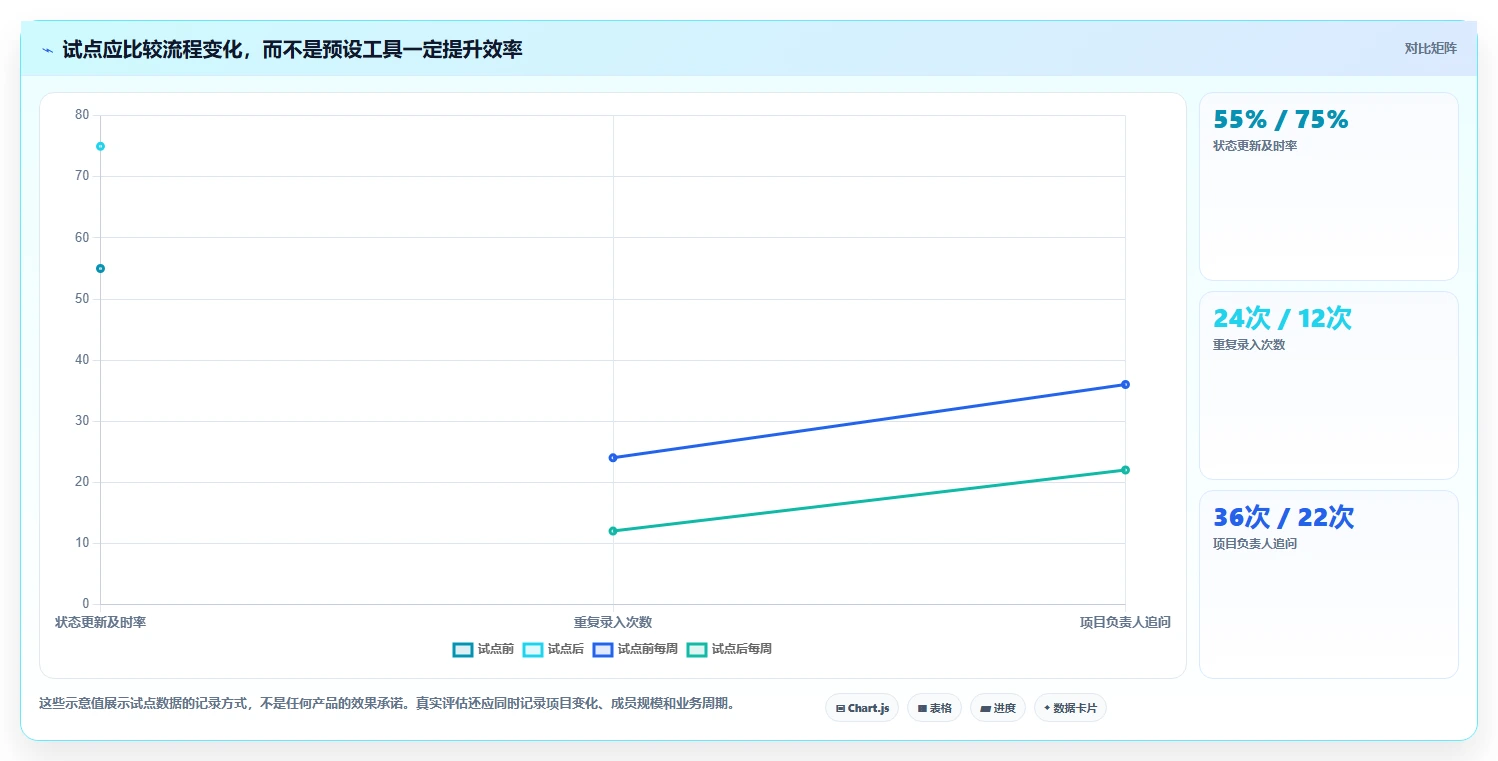1498x761 pixels.
Task: Select the 数据卡片 chip
Action: [x=1070, y=708]
